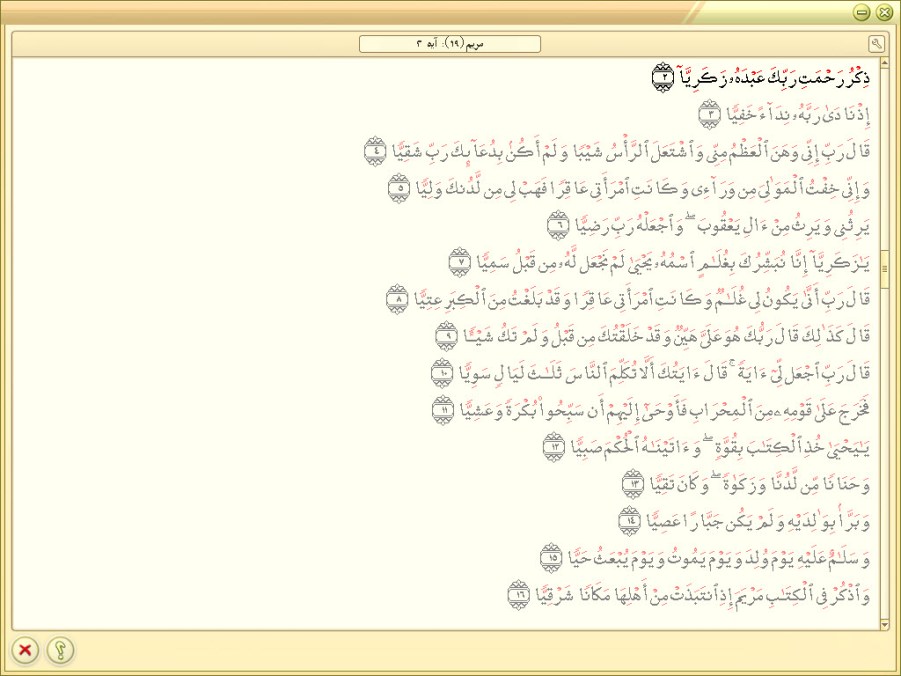Image resolution: width=901 pixels, height=676 pixels.
Task: Select verse marker number 11
Action: (x=443, y=410)
